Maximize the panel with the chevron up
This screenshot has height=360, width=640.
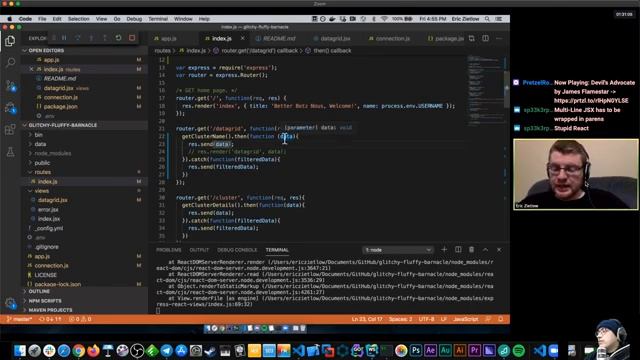485,249
